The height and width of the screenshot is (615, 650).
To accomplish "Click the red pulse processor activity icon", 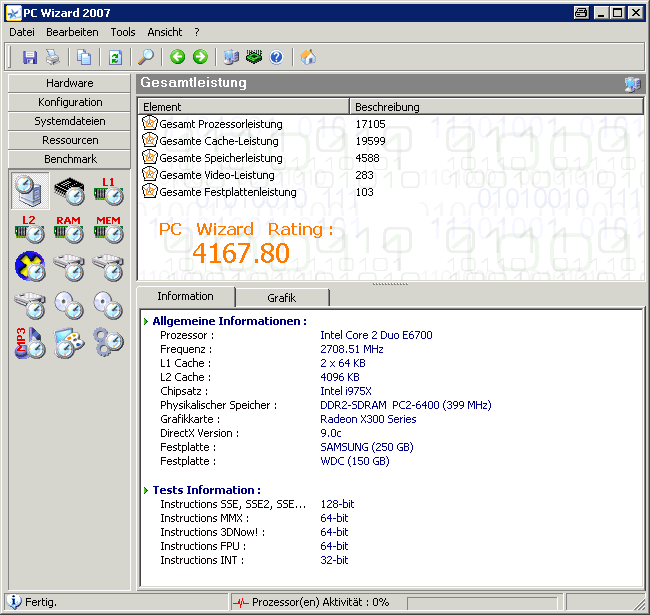I will [240, 602].
